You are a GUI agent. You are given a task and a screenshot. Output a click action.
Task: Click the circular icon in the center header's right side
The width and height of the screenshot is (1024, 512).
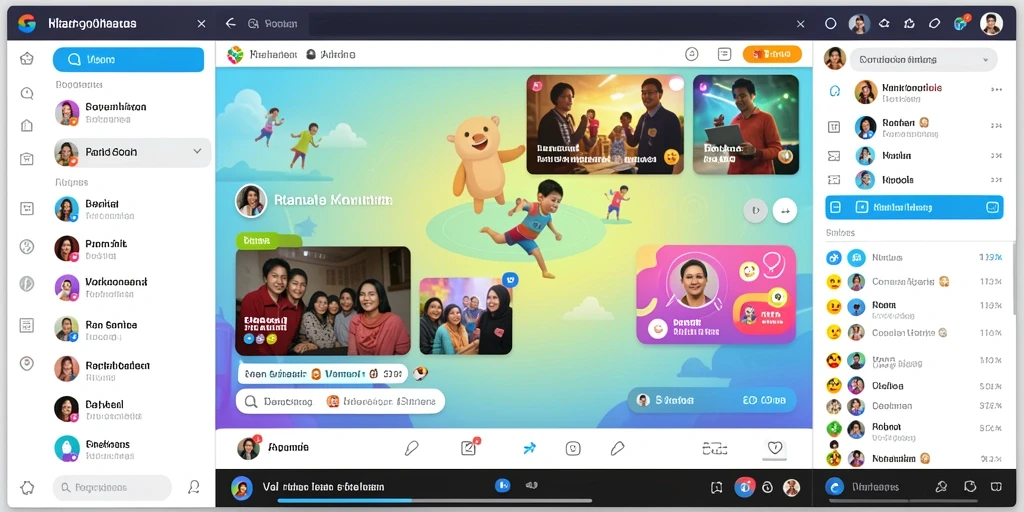(692, 54)
